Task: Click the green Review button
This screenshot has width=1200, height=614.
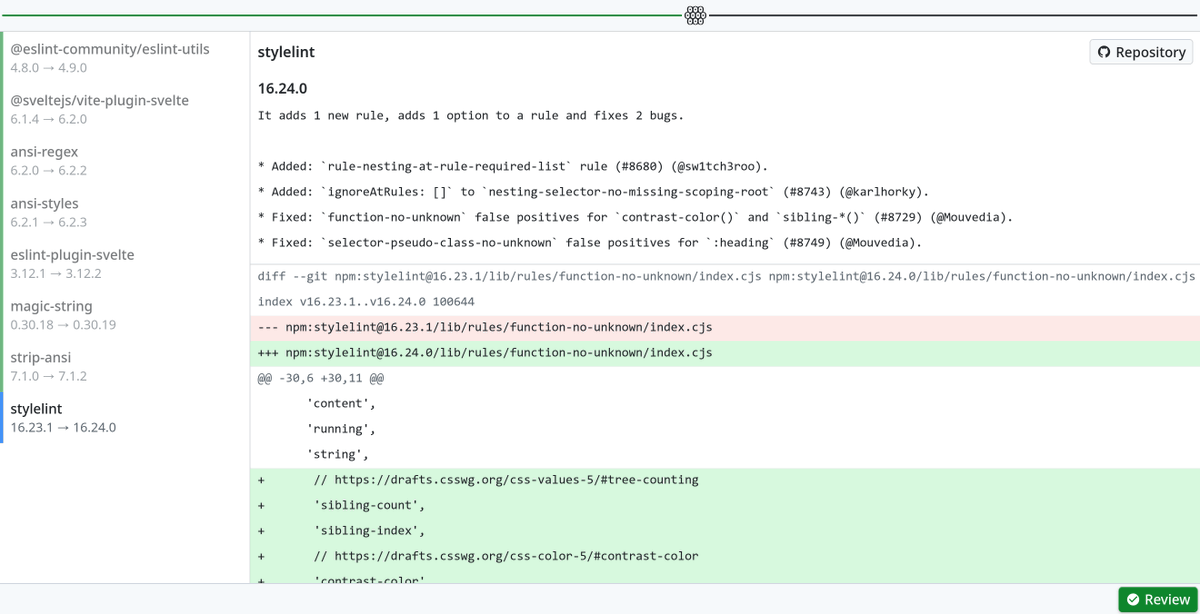Action: tap(1158, 599)
